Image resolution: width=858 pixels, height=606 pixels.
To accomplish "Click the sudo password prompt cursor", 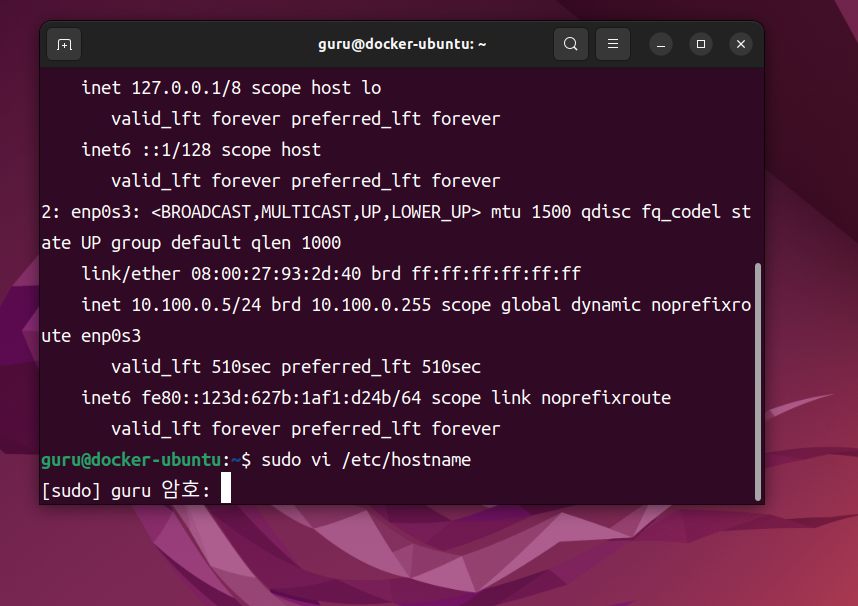I will click(226, 488).
